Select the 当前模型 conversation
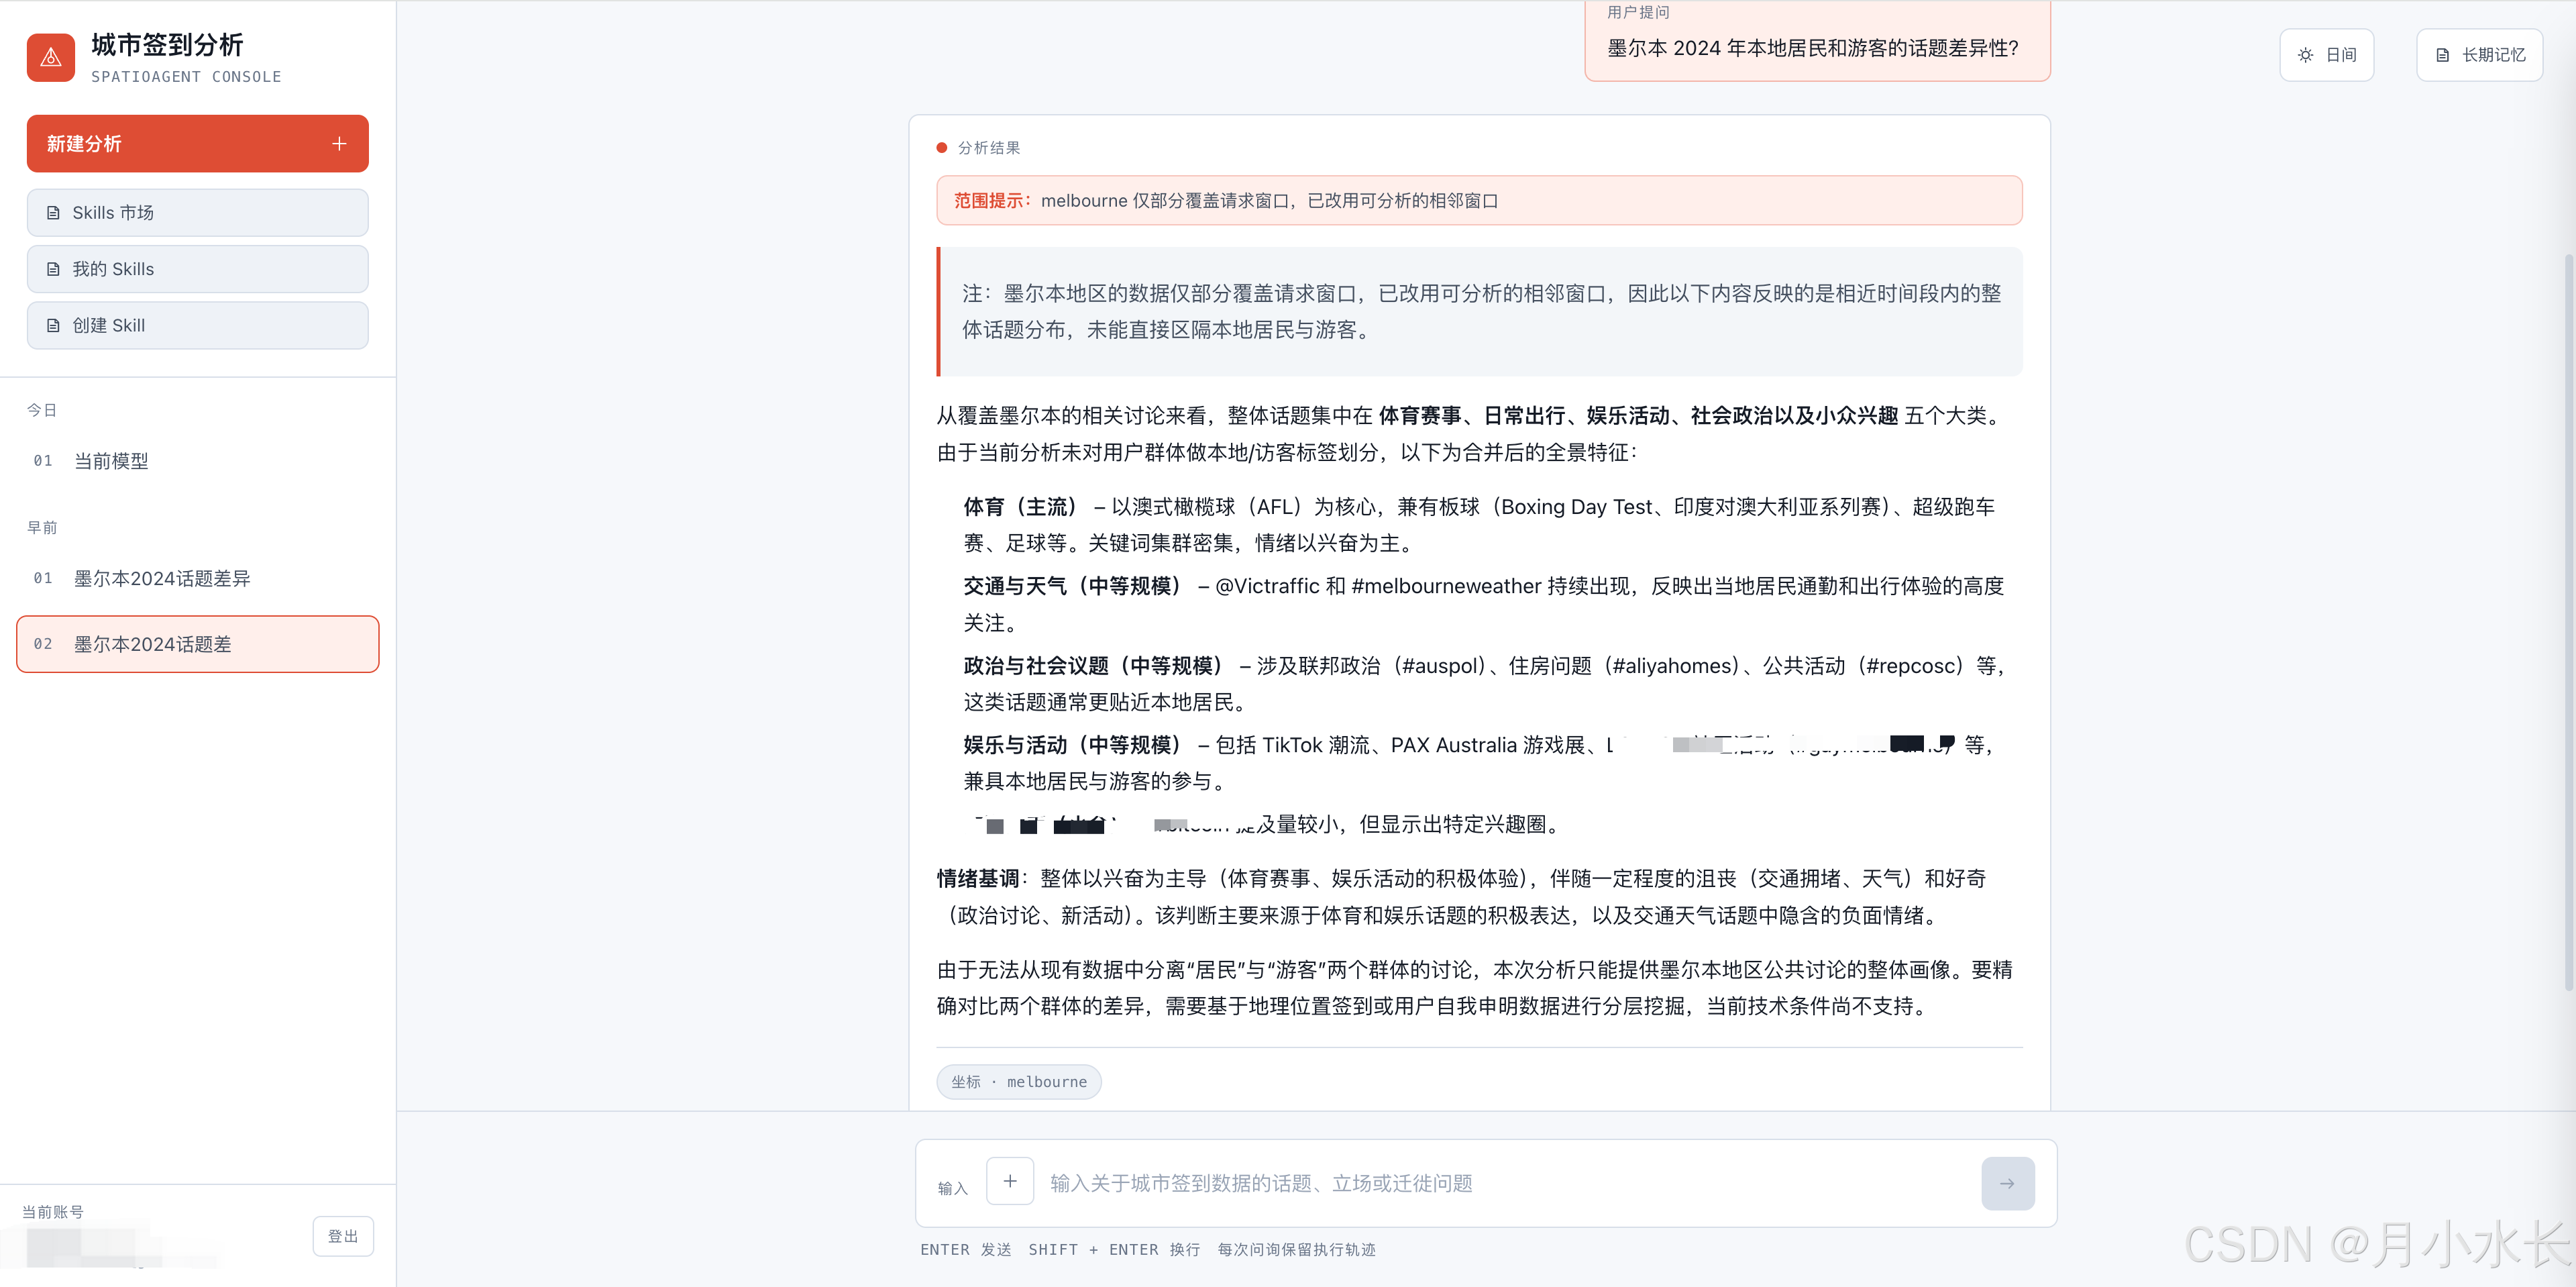Screen dimensions: 2576x1287 pos(197,461)
